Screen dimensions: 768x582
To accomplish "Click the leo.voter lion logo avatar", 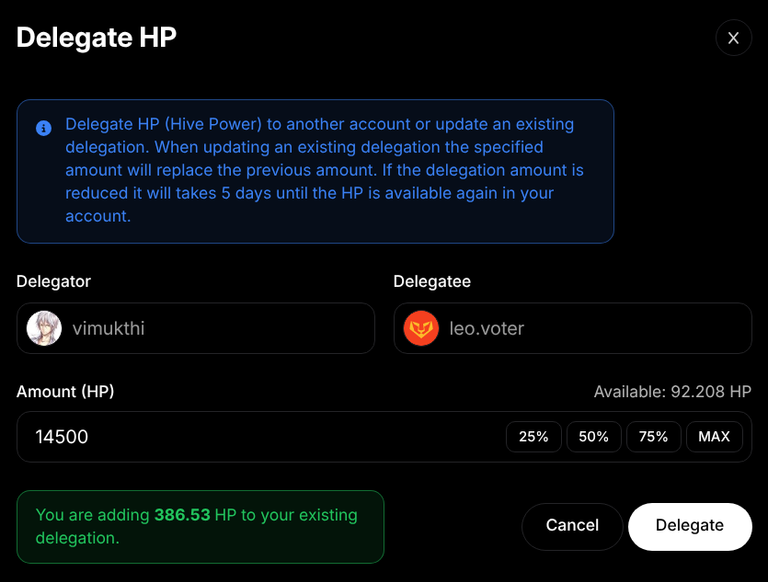I will pyautogui.click(x=421, y=328).
